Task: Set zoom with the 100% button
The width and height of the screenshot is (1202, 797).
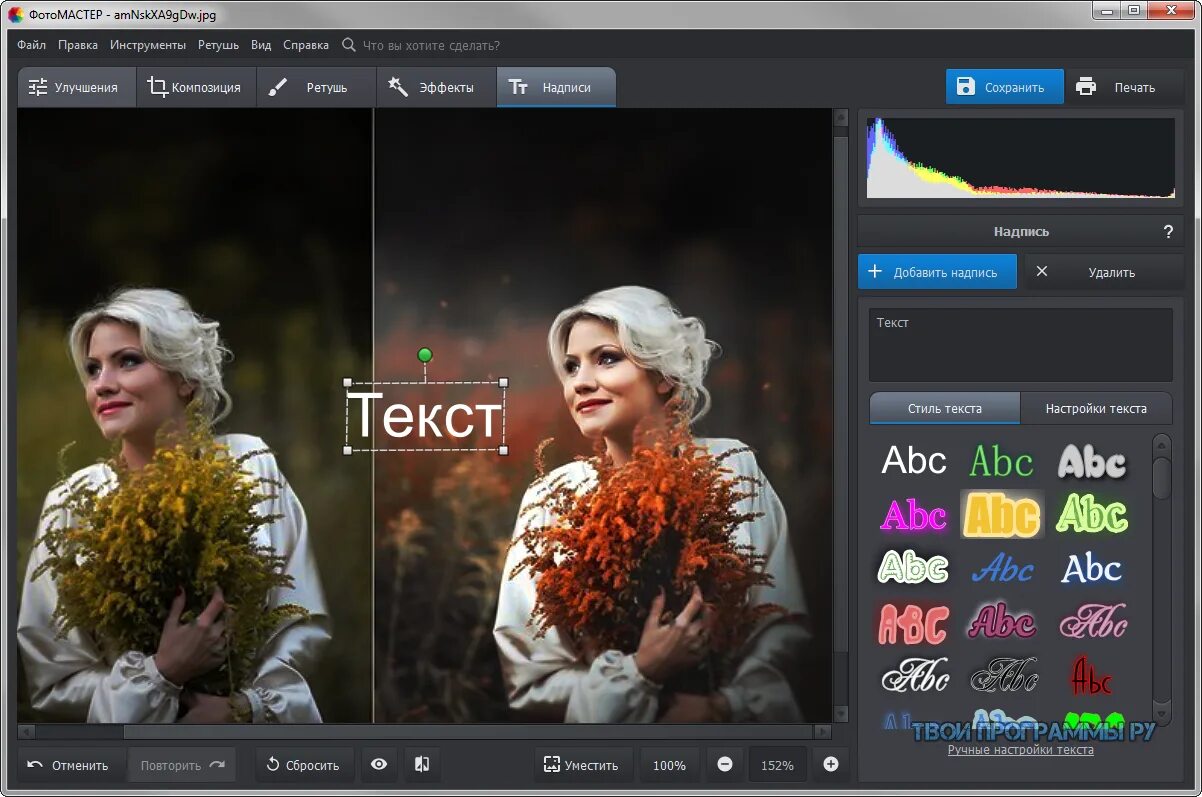Action: [669, 765]
